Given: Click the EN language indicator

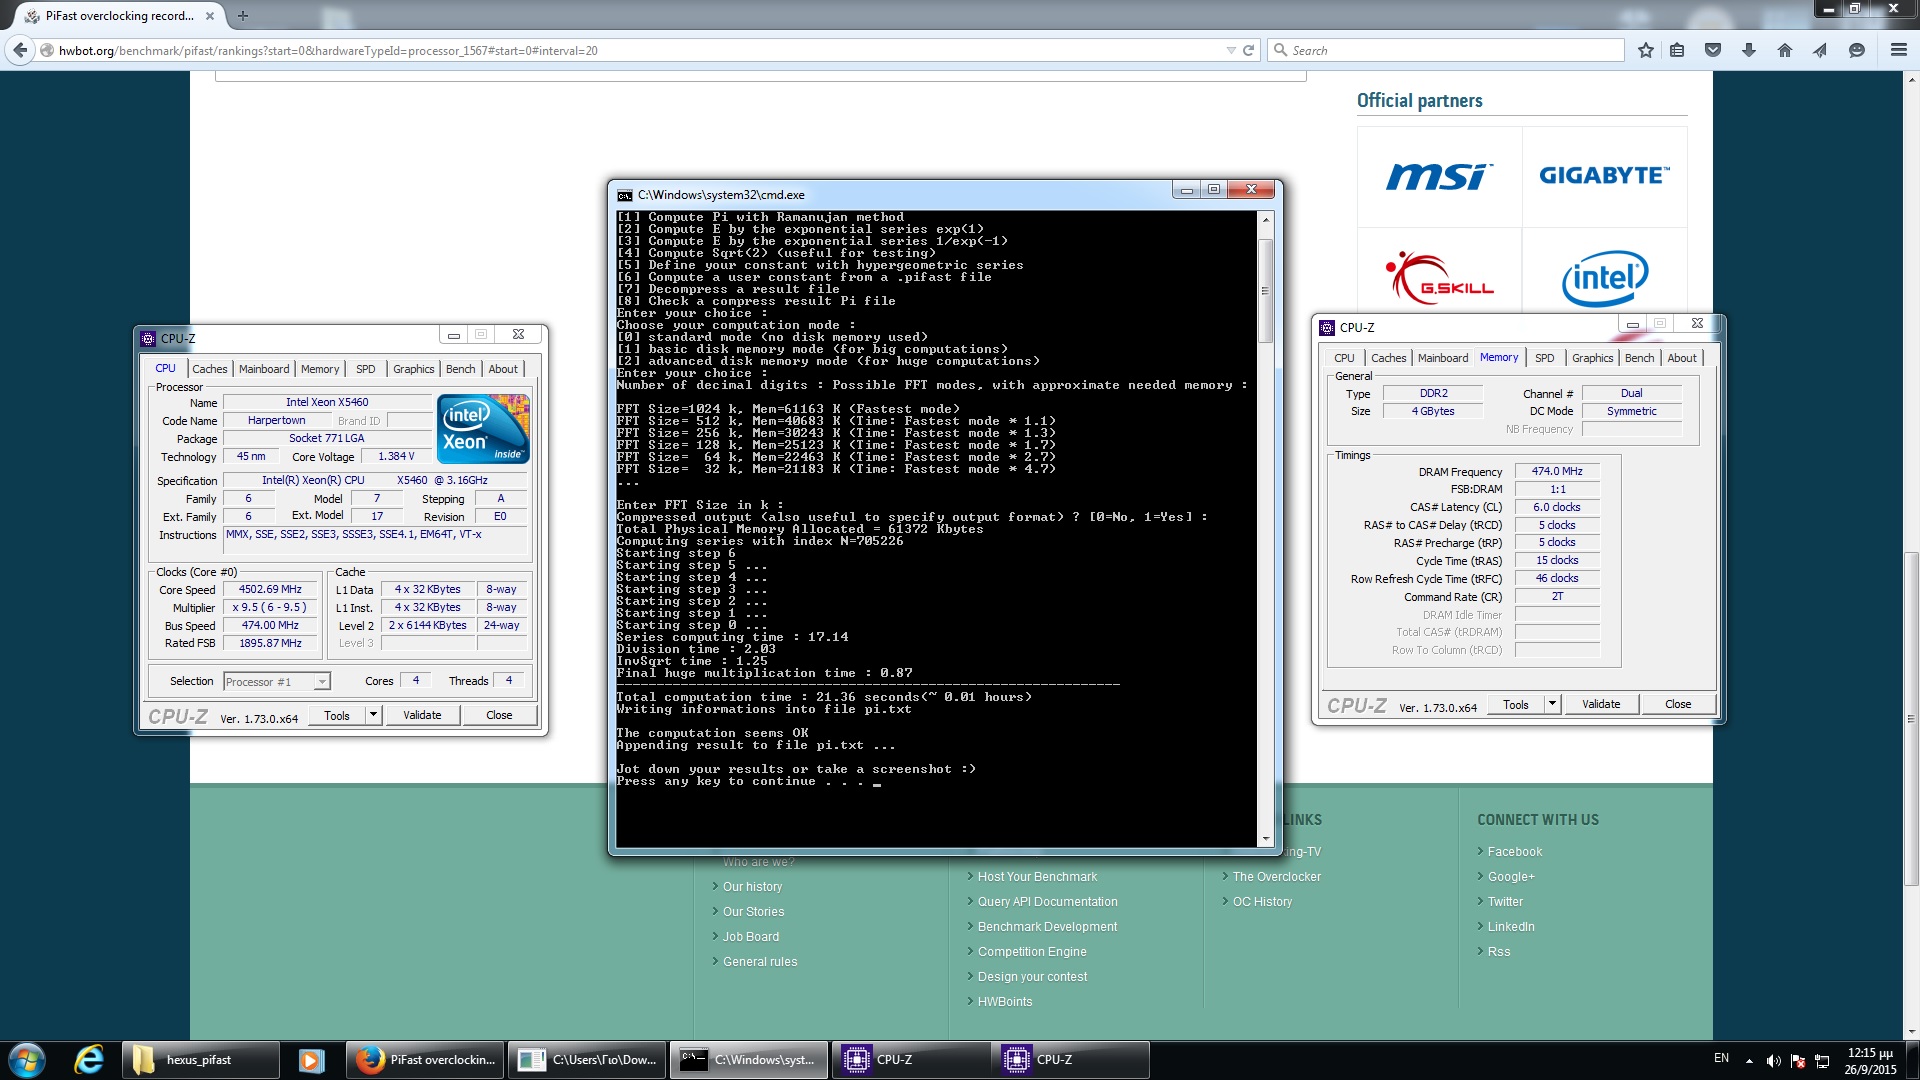Looking at the screenshot, I should [x=1721, y=1058].
